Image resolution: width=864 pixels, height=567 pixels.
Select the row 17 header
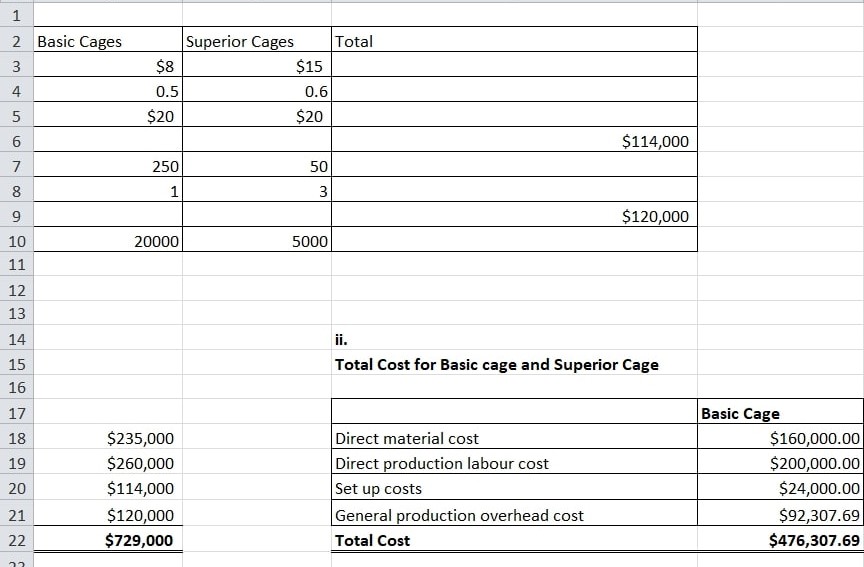point(16,413)
